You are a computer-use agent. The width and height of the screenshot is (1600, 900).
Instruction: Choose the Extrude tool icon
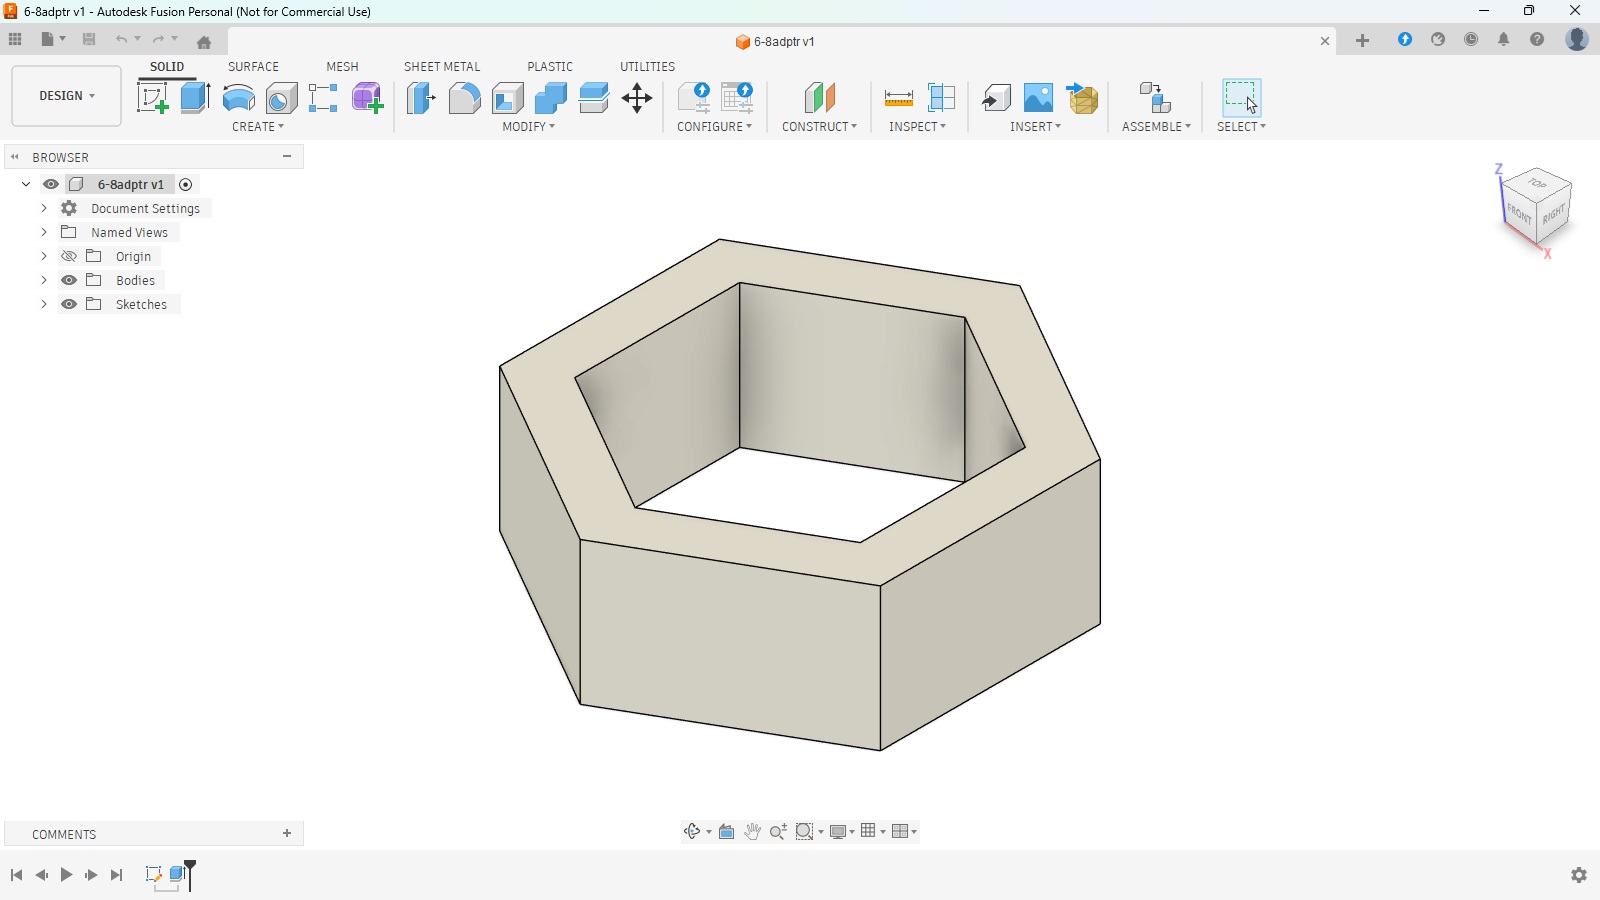click(195, 98)
